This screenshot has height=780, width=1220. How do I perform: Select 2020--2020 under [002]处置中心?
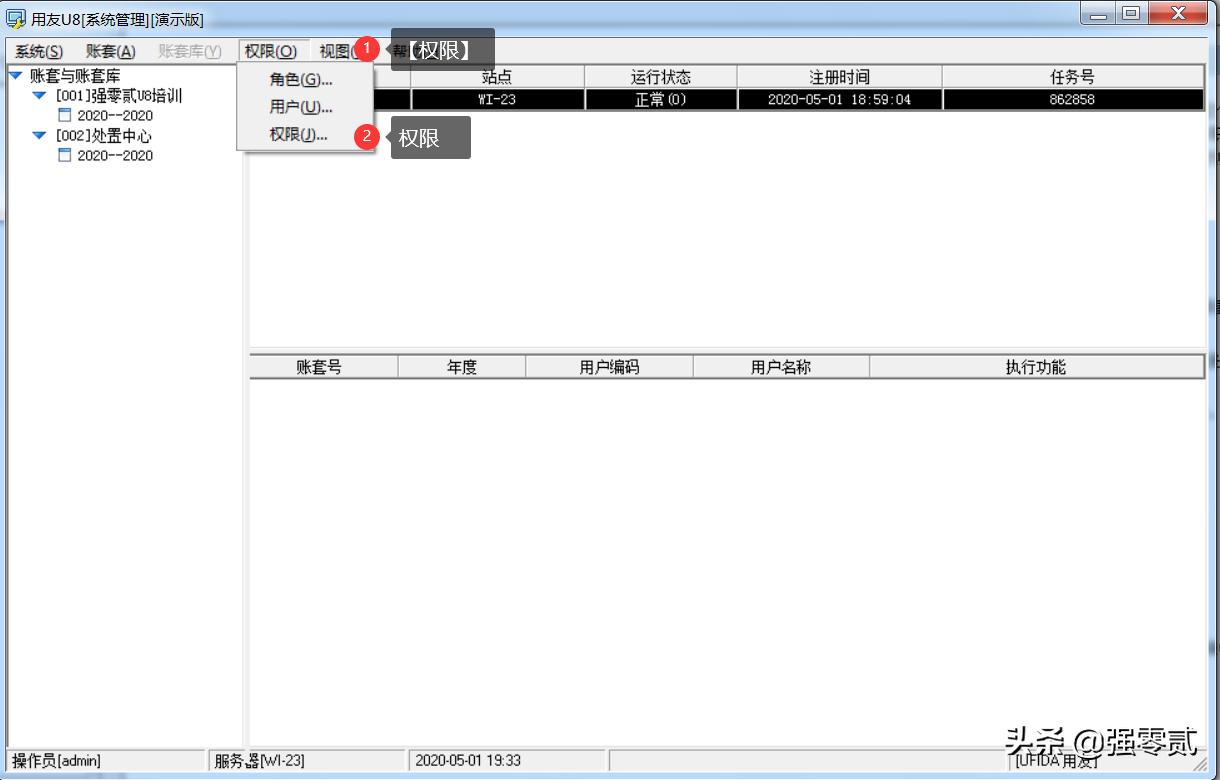[x=116, y=156]
